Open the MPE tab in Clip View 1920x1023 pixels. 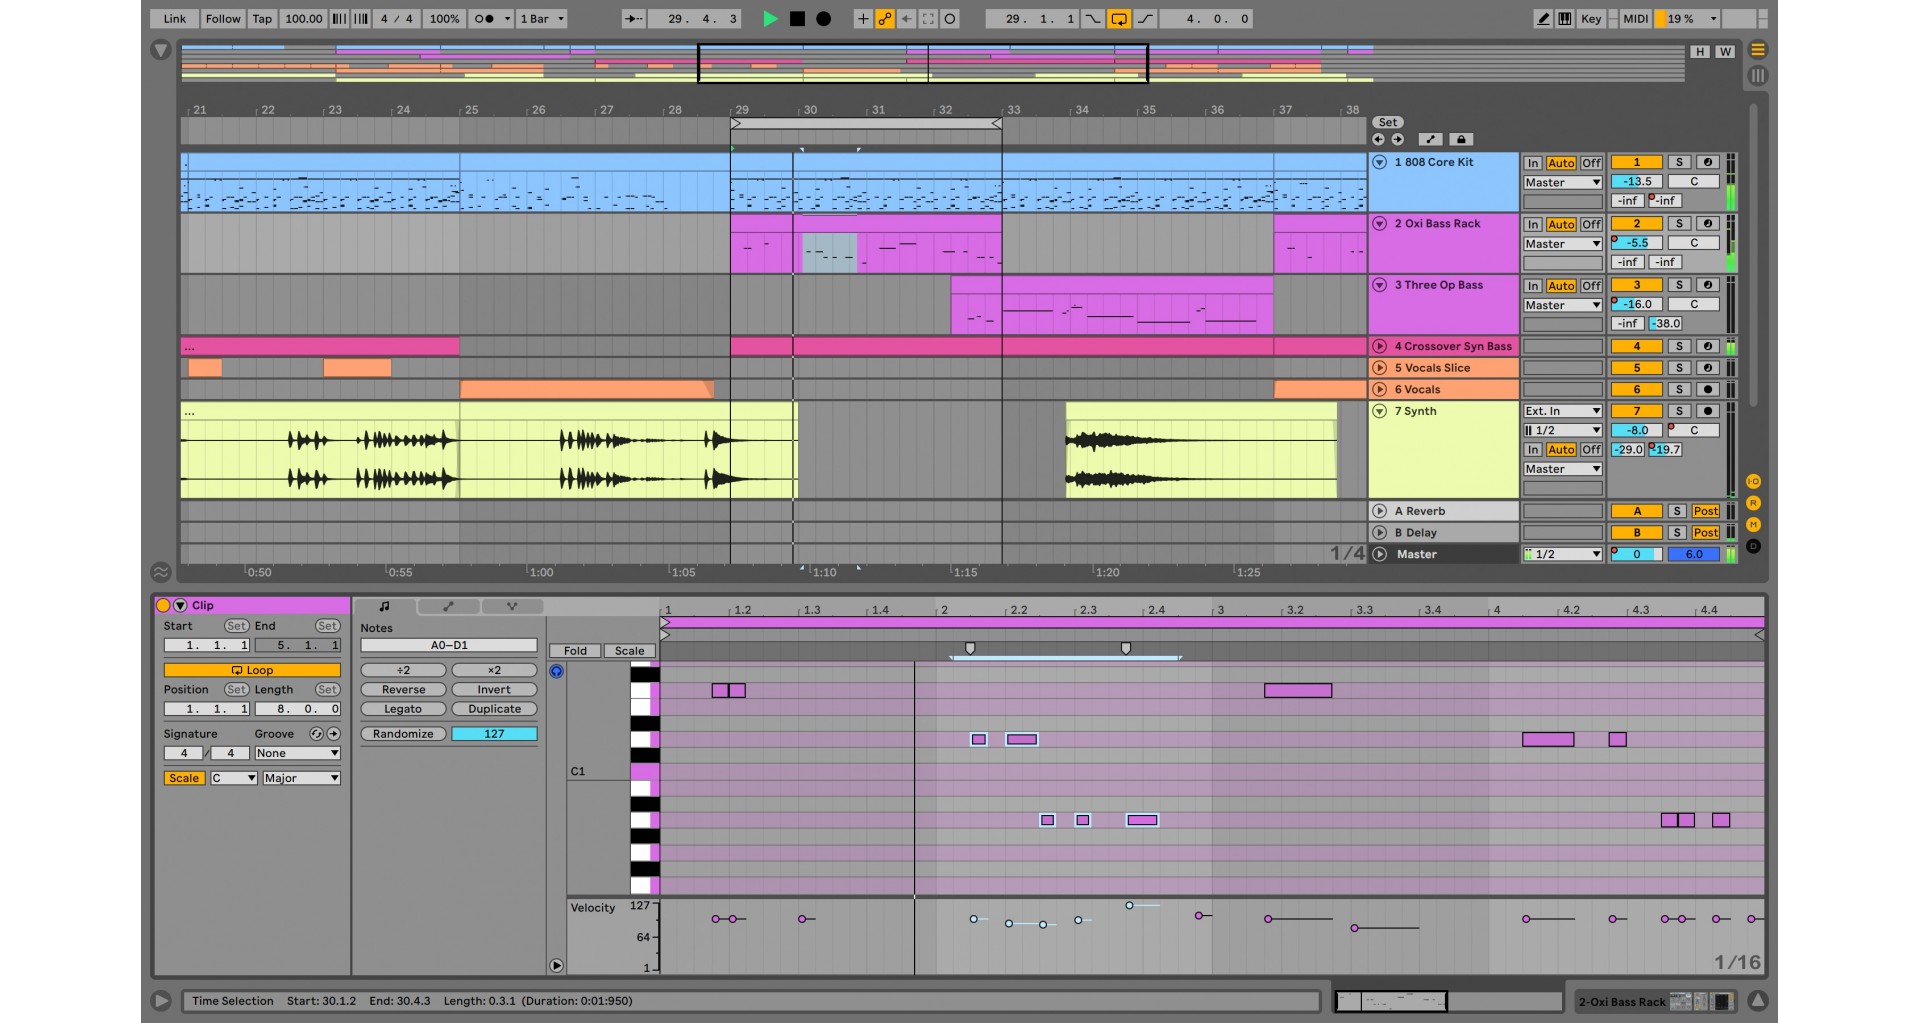[x=512, y=606]
